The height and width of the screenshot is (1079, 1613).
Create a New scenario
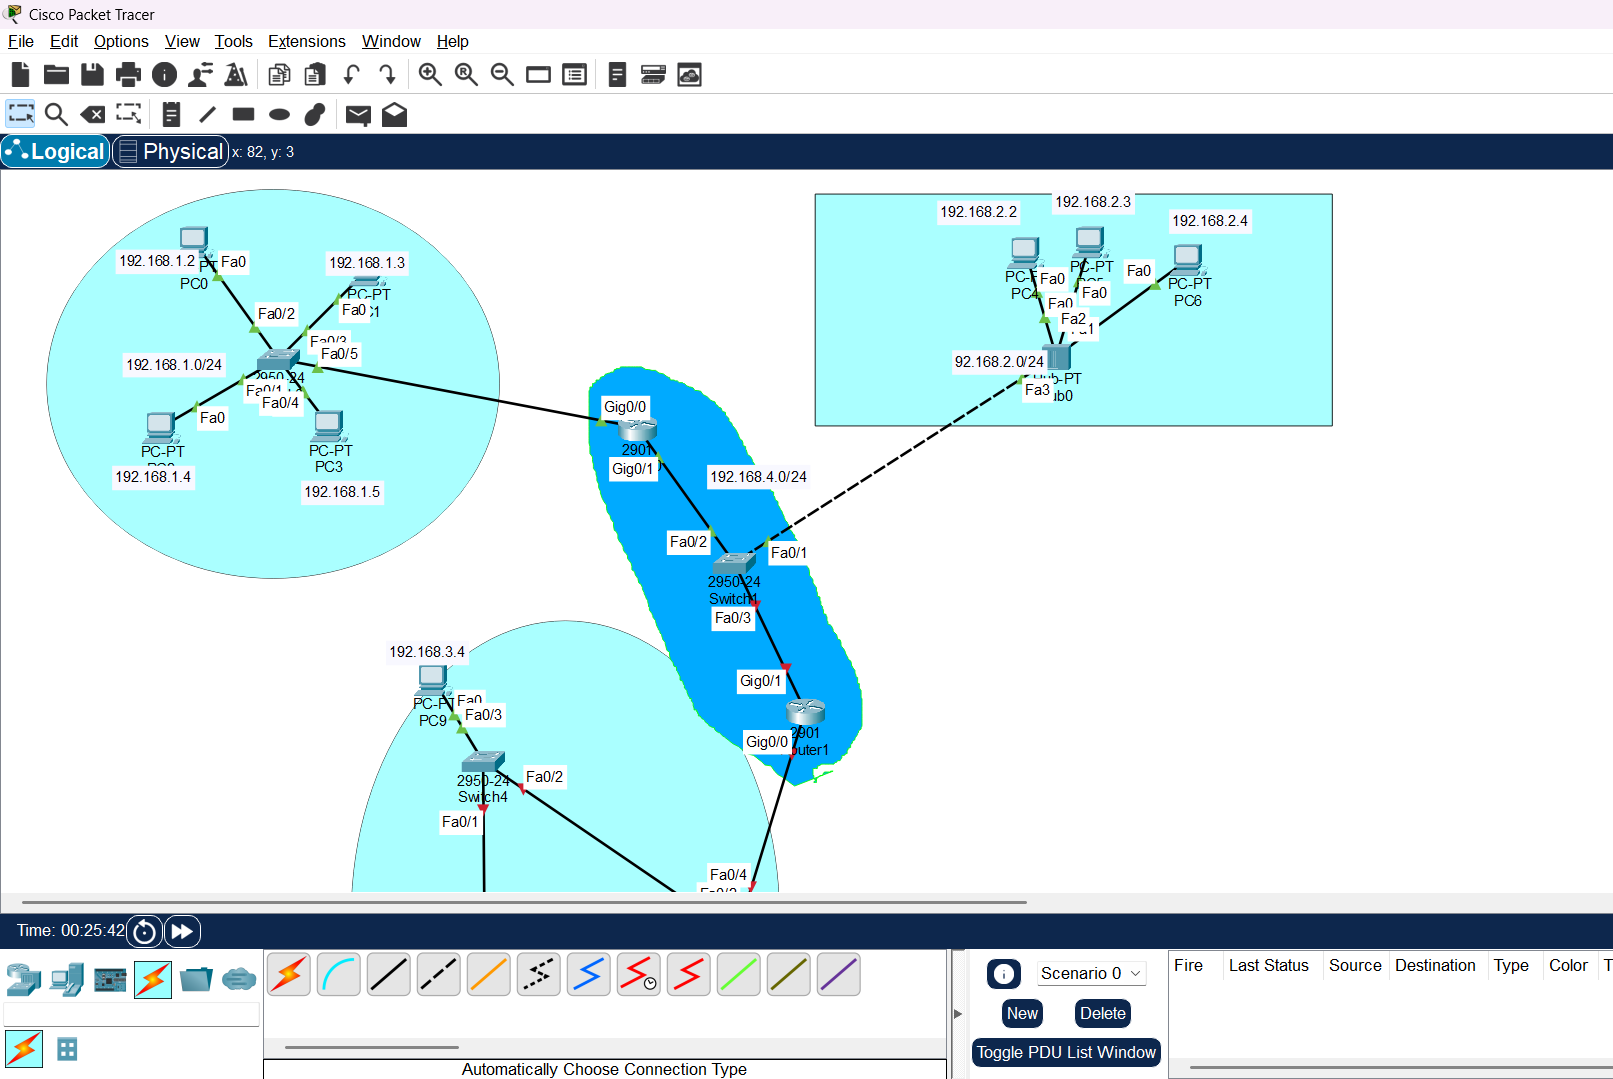tap(1022, 1013)
